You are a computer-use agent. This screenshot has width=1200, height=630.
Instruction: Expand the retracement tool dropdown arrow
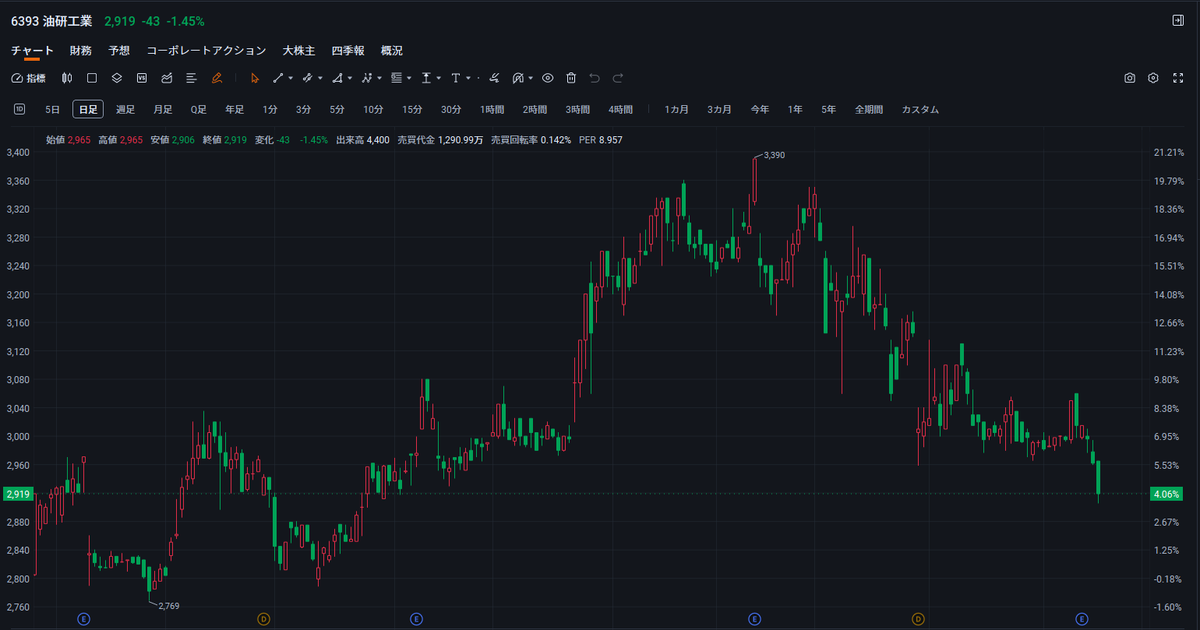tap(409, 78)
